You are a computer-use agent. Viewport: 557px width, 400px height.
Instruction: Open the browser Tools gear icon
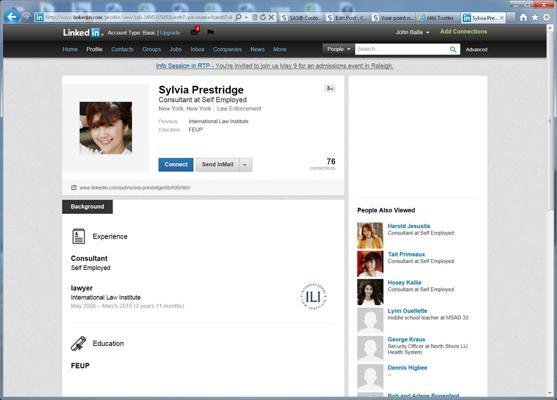coord(547,17)
